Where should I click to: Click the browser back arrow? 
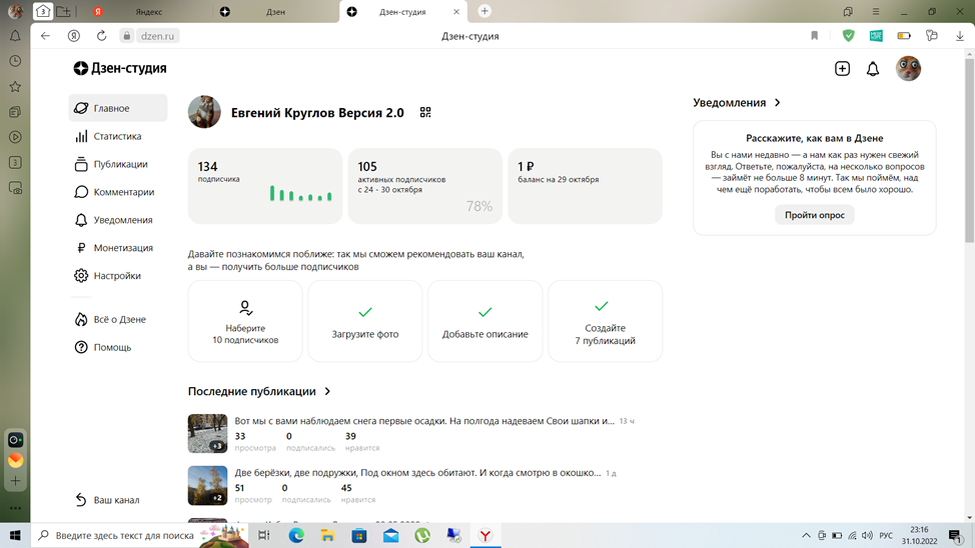point(45,36)
